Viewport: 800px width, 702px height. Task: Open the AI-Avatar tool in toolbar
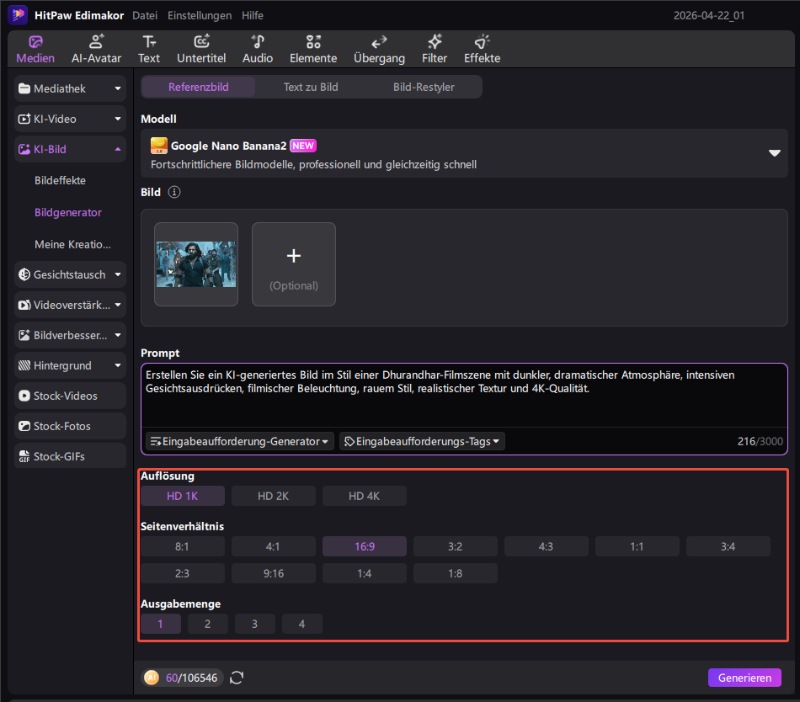[96, 49]
